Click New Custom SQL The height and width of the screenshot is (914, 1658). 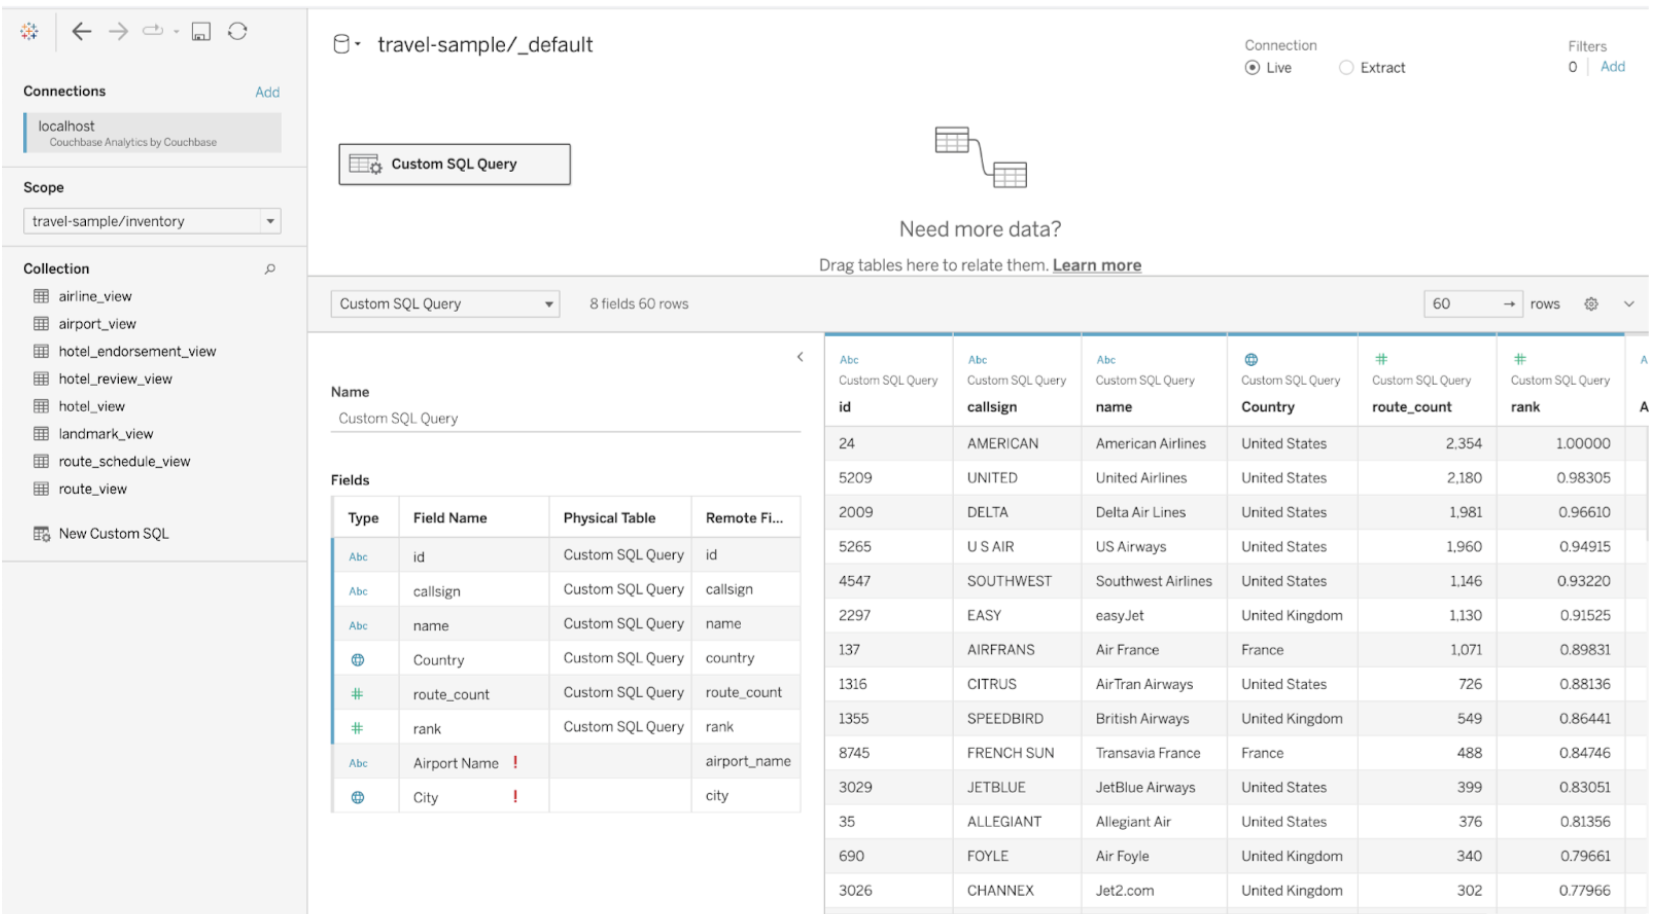tap(114, 534)
